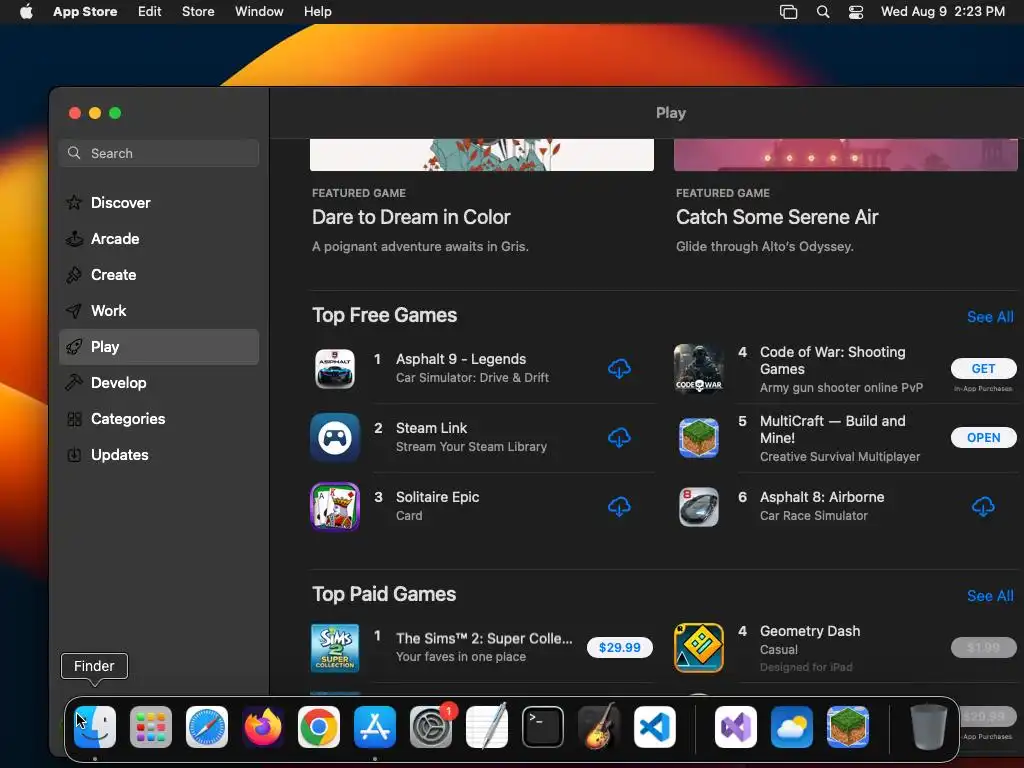Go to Develop in the sidebar
This screenshot has height=768, width=1024.
point(159,383)
